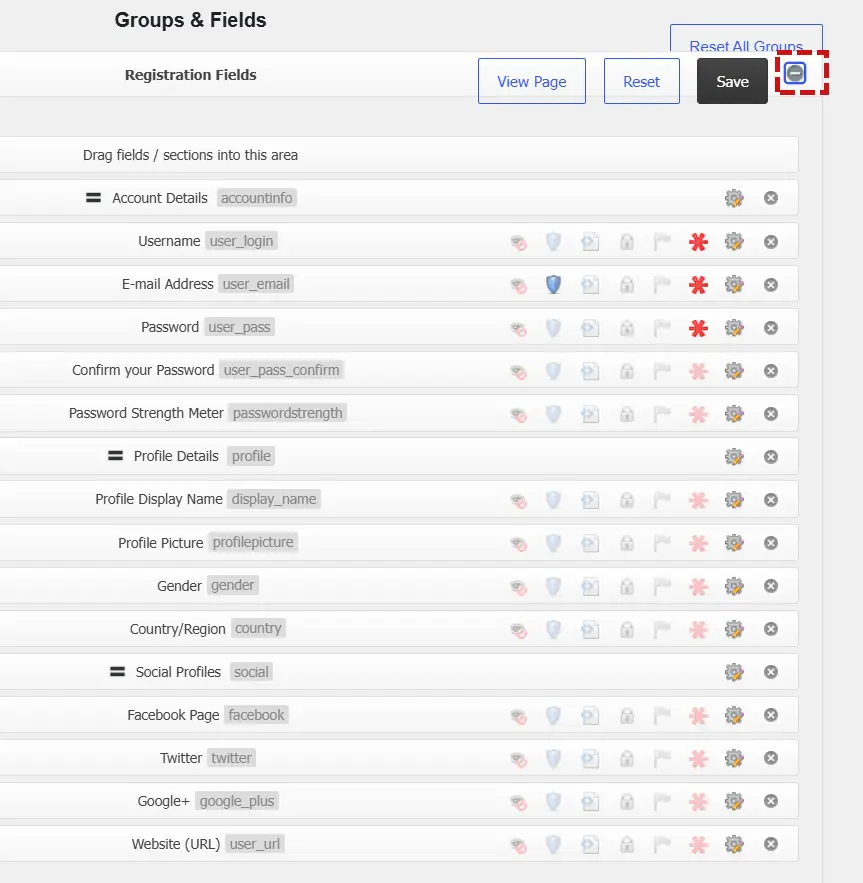Toggle required asterisk for Country/Region
This screenshot has height=883, width=863.
tap(699, 629)
